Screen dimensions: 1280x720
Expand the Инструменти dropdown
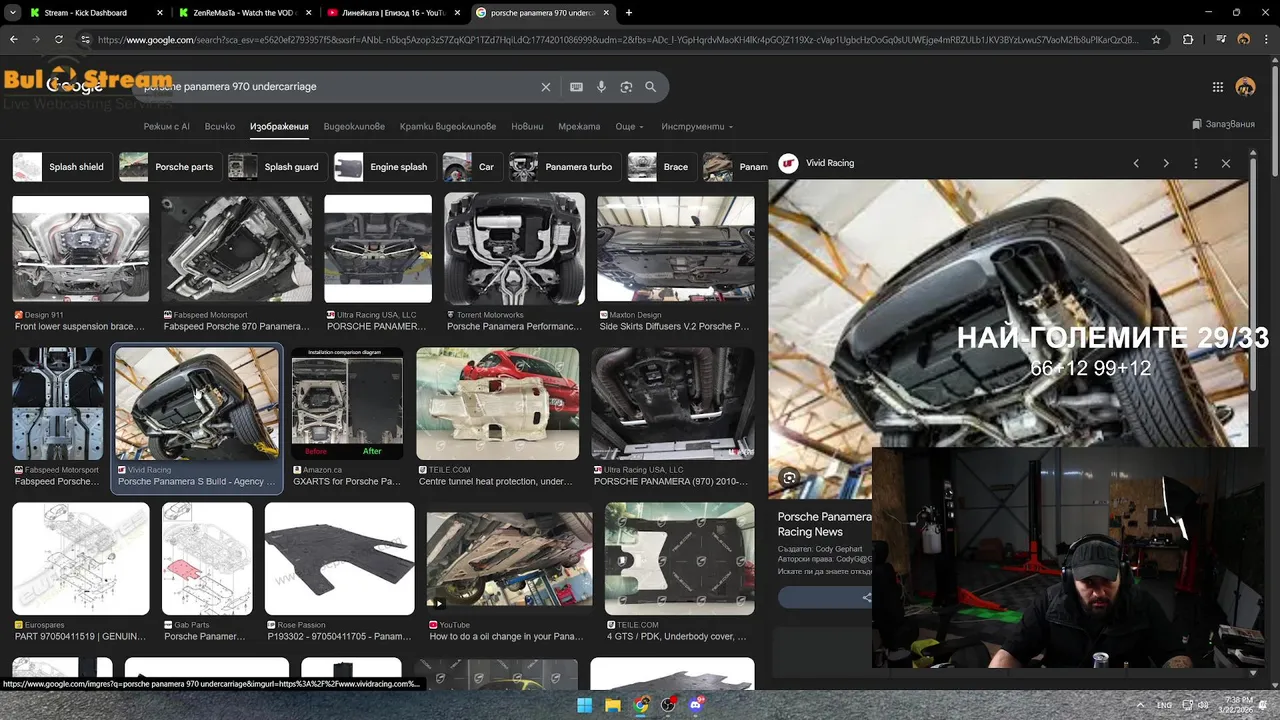(697, 127)
